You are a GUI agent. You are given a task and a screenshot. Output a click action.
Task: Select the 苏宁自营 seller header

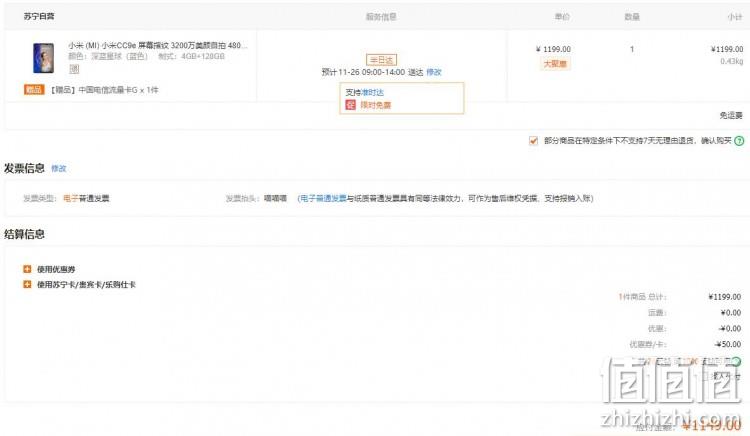tap(39, 16)
